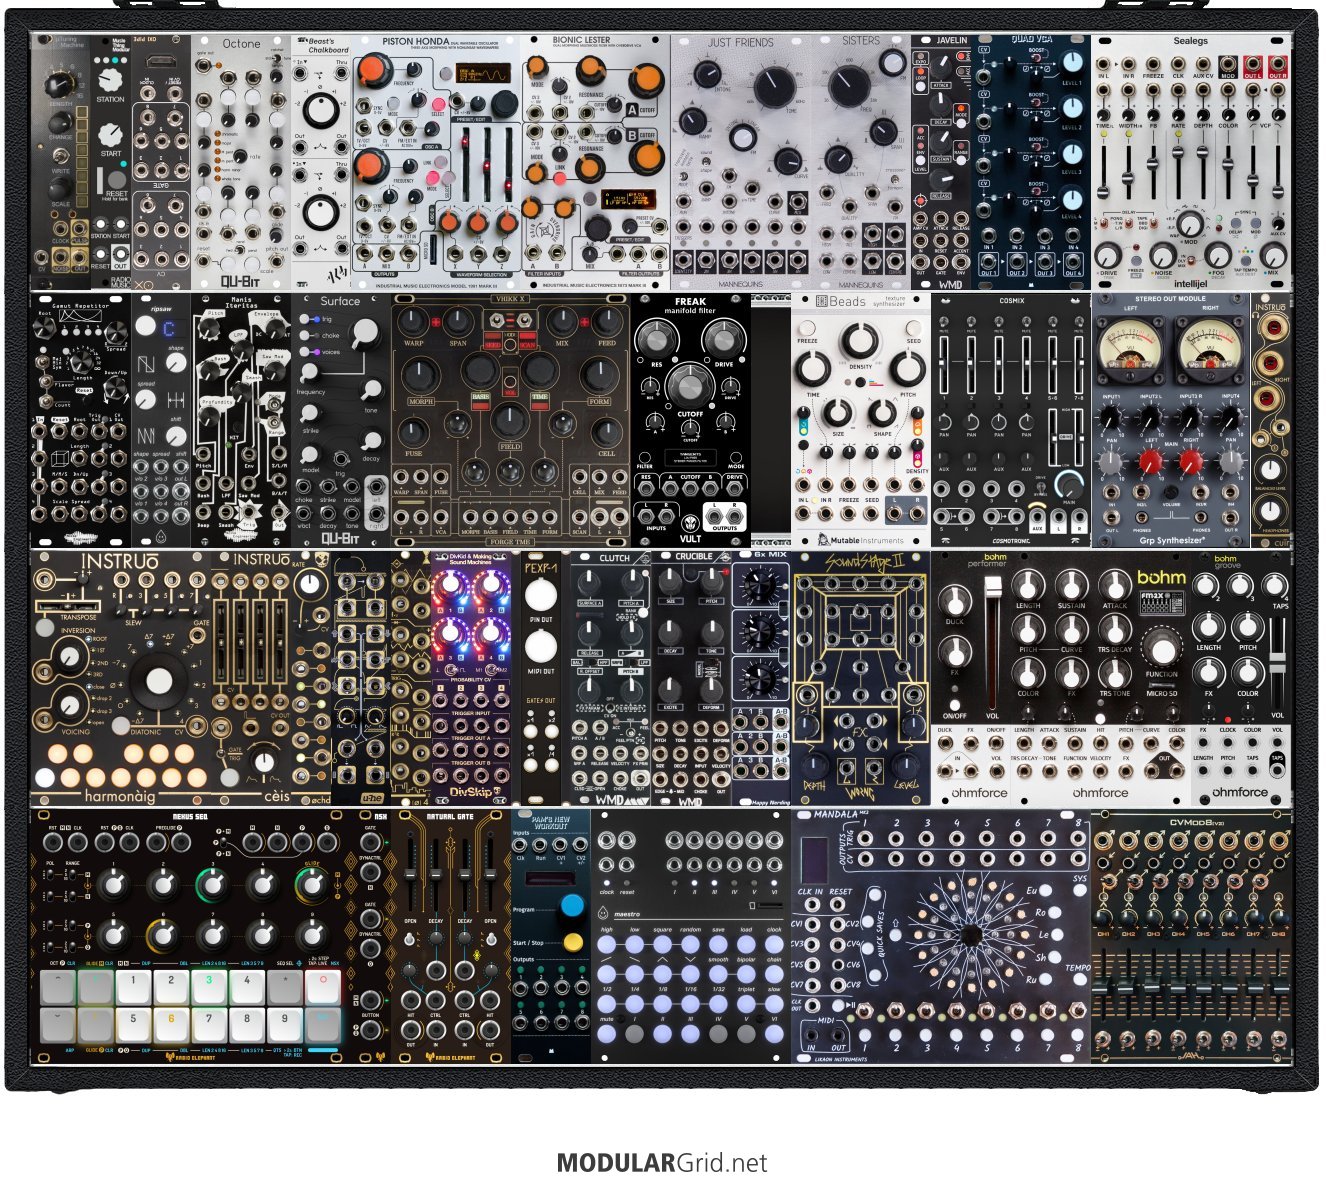Toggle the ON/OFF button on bohm performer
1326x1184 pixels.
coord(955,705)
